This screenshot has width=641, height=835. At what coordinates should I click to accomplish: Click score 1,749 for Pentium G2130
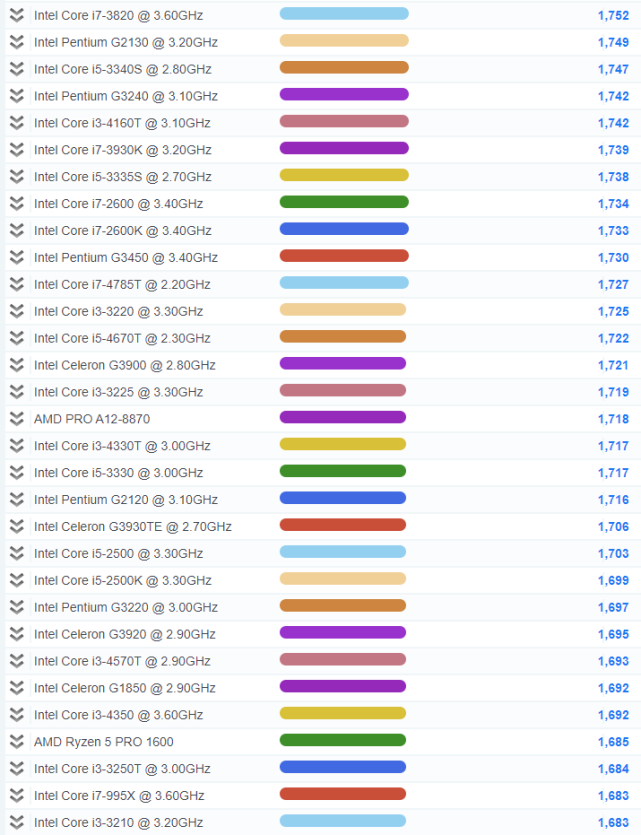(613, 42)
